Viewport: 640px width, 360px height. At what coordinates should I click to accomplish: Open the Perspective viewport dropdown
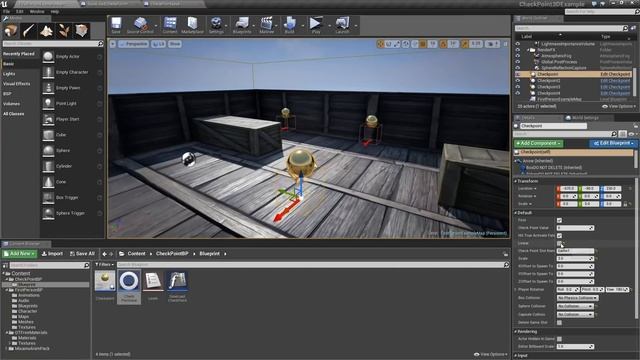point(133,44)
